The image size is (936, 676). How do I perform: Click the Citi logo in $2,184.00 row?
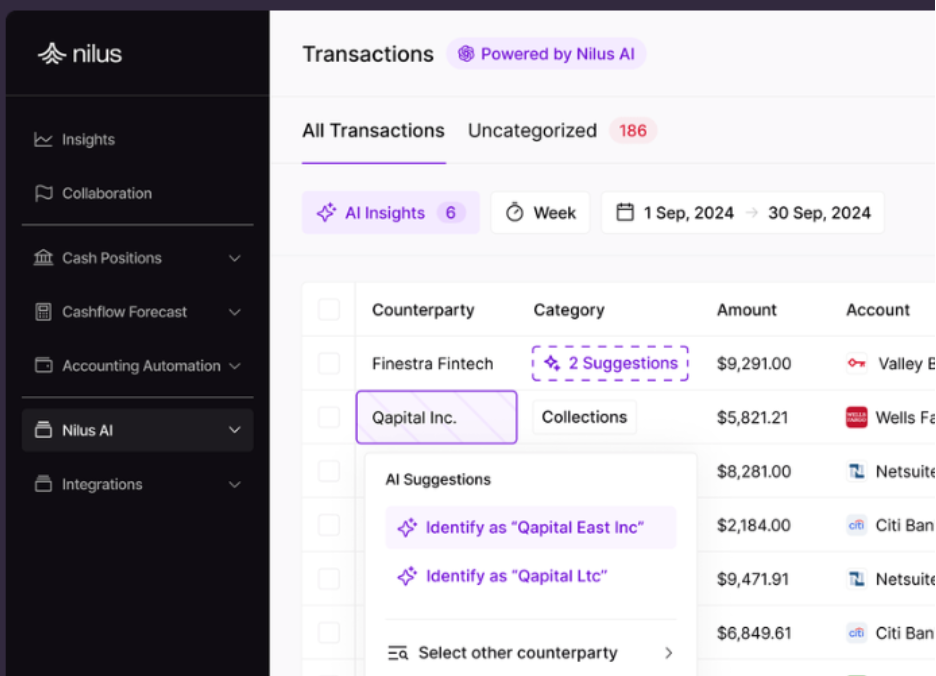tap(857, 525)
